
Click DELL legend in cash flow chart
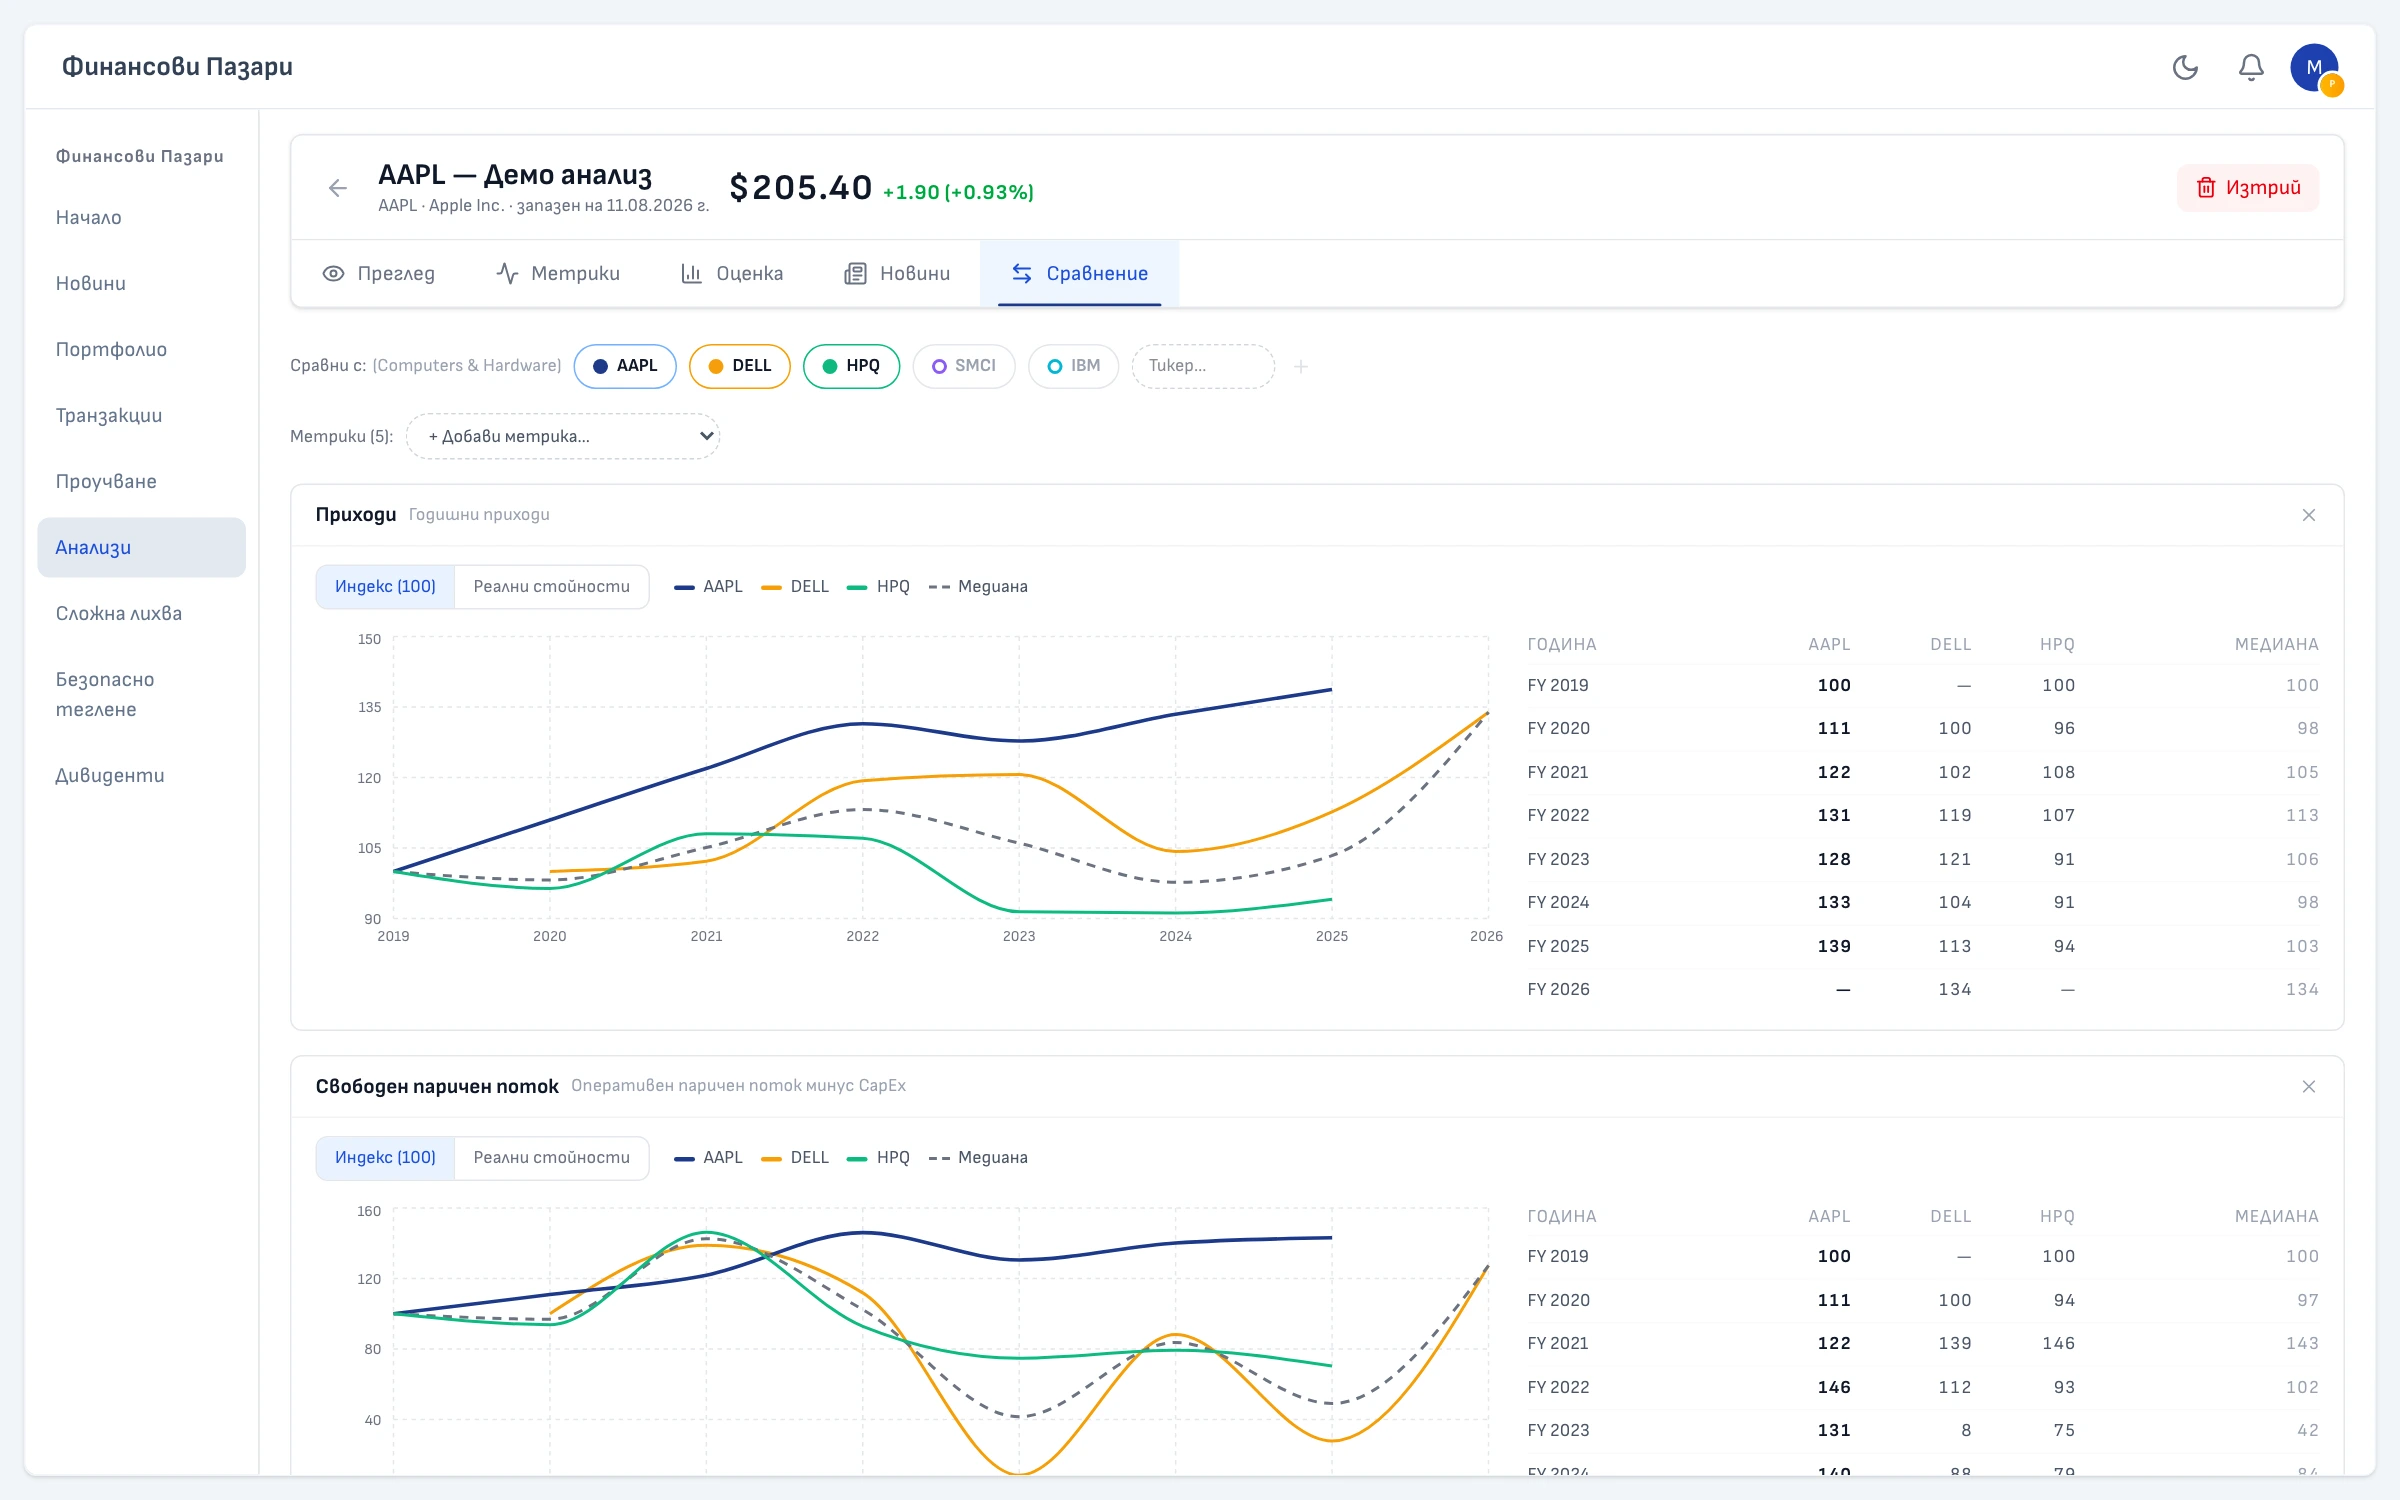[x=795, y=1158]
